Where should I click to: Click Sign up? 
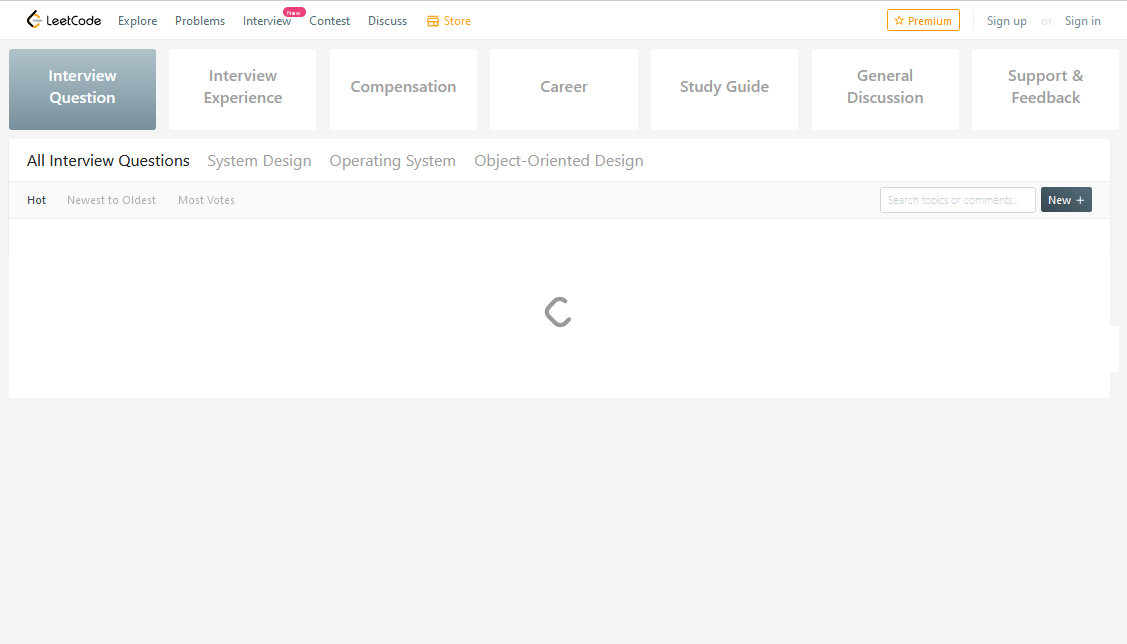click(x=1006, y=21)
